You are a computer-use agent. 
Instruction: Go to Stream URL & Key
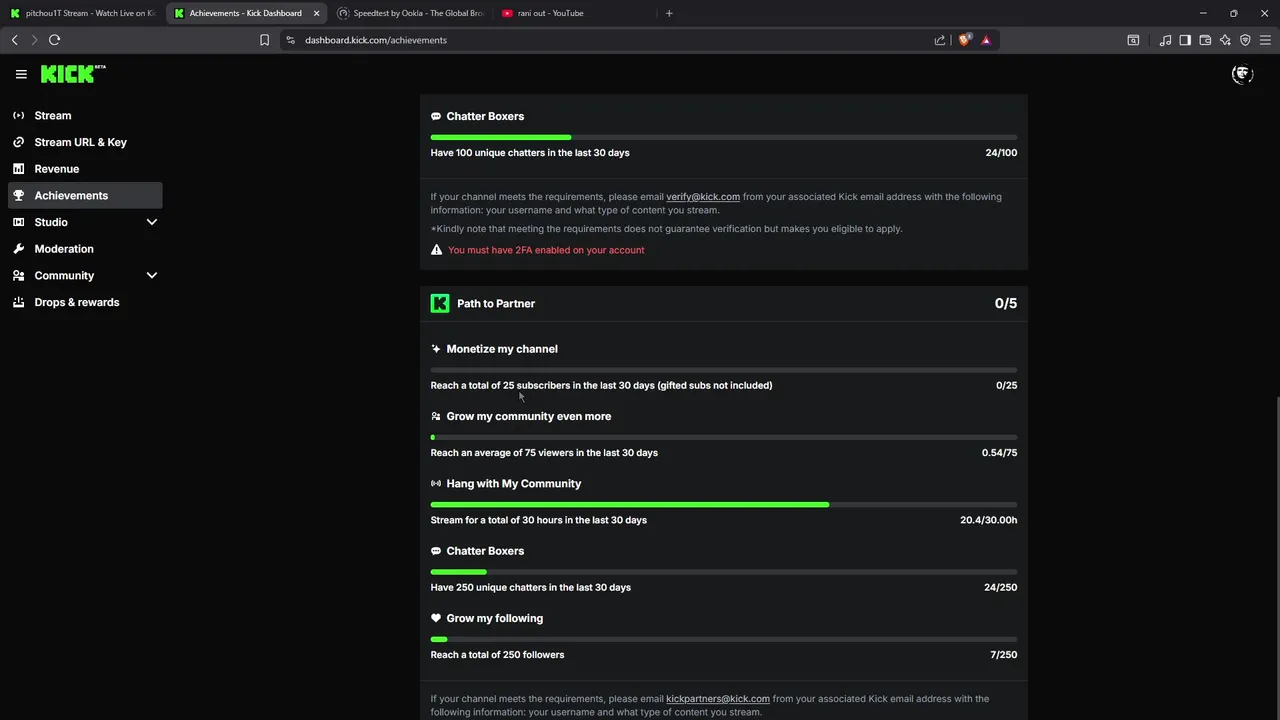(80, 142)
